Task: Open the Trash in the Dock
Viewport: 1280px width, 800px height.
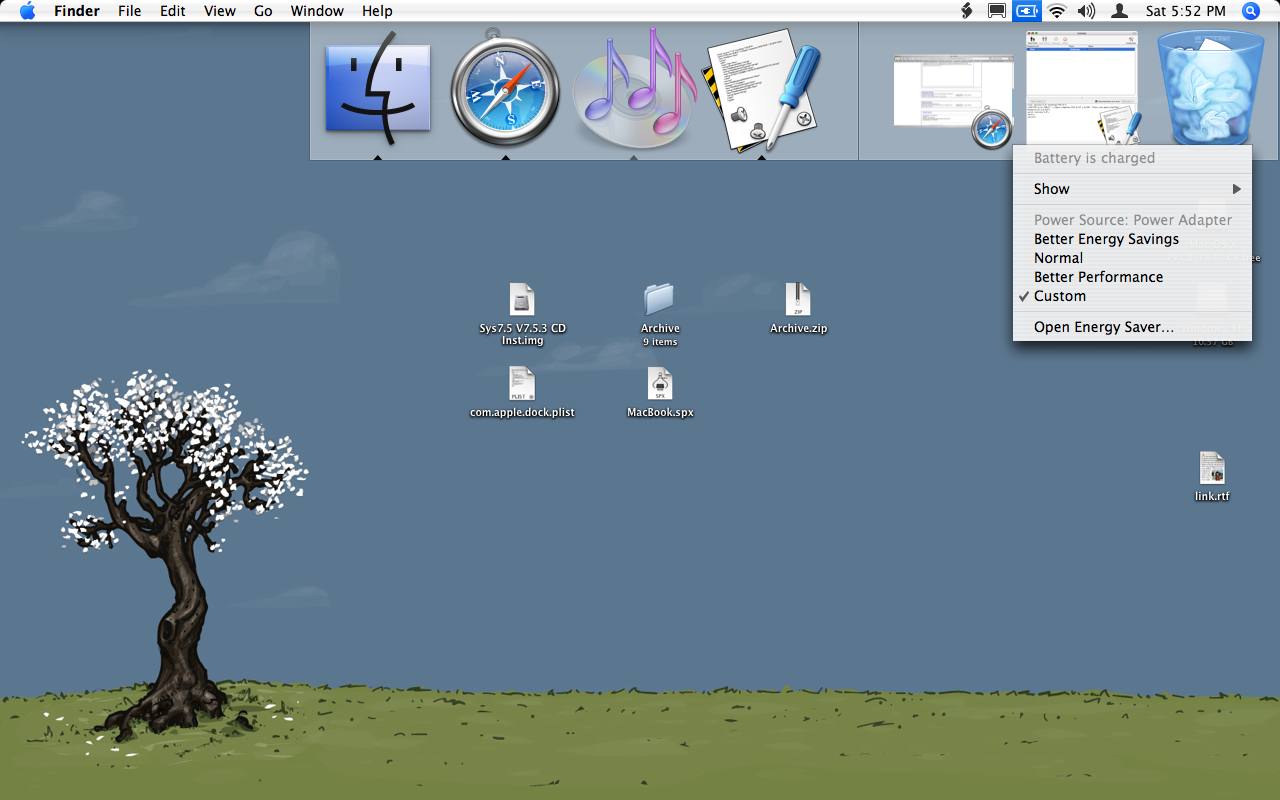Action: pyautogui.click(x=1210, y=90)
